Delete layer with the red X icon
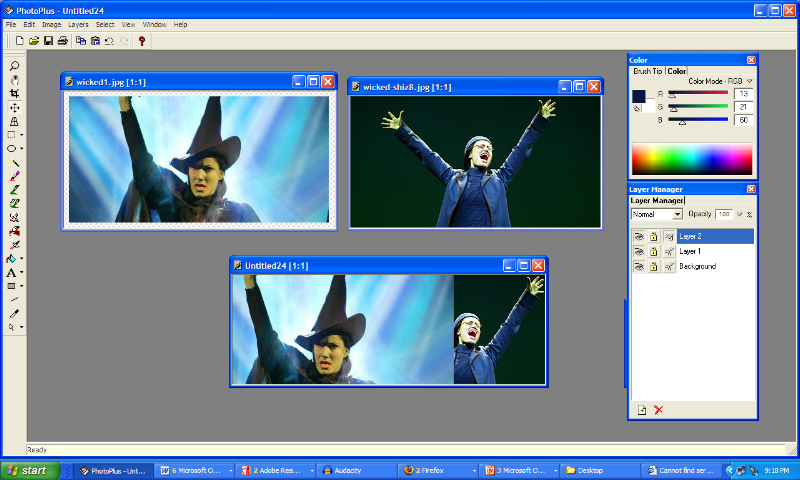This screenshot has width=800, height=480. click(x=659, y=410)
